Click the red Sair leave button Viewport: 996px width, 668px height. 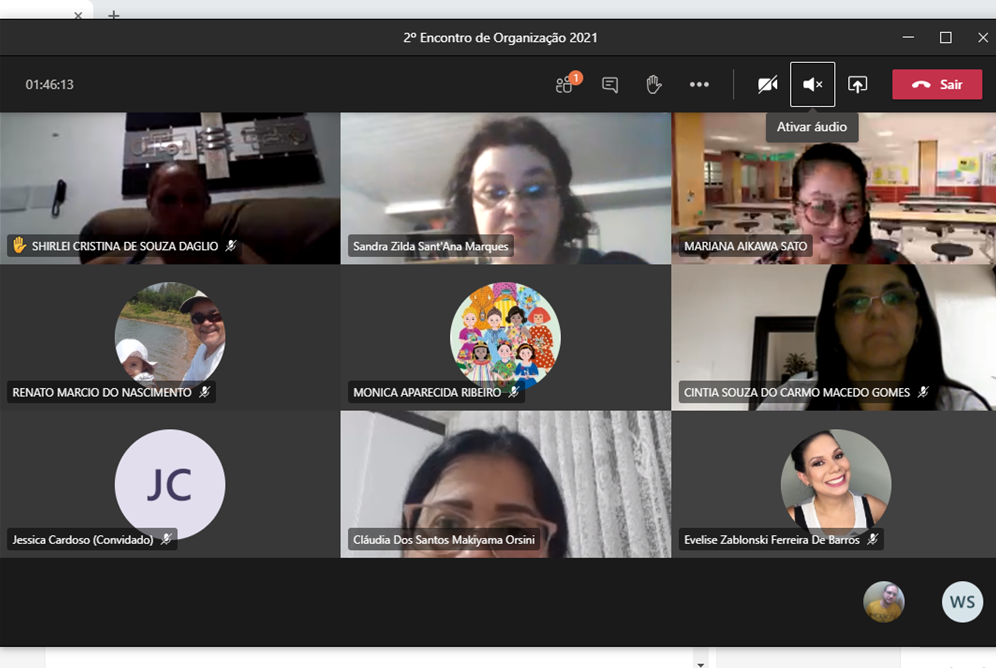click(937, 84)
